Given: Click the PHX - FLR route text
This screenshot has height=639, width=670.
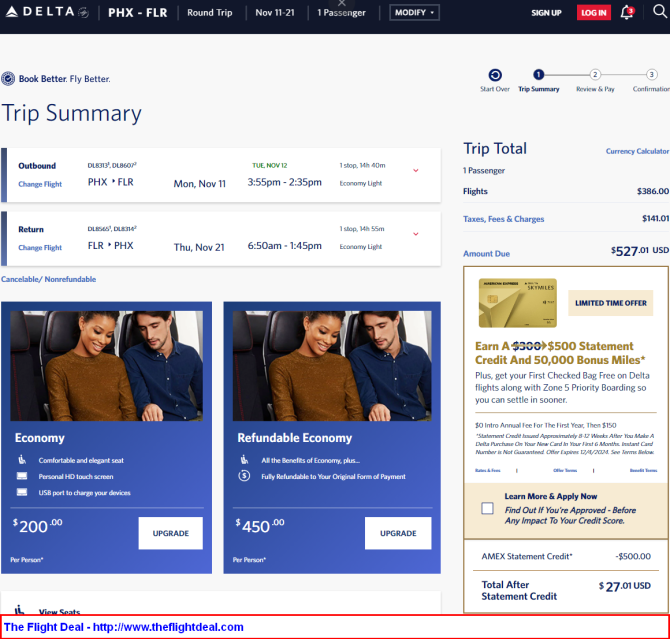Looking at the screenshot, I should (x=138, y=13).
